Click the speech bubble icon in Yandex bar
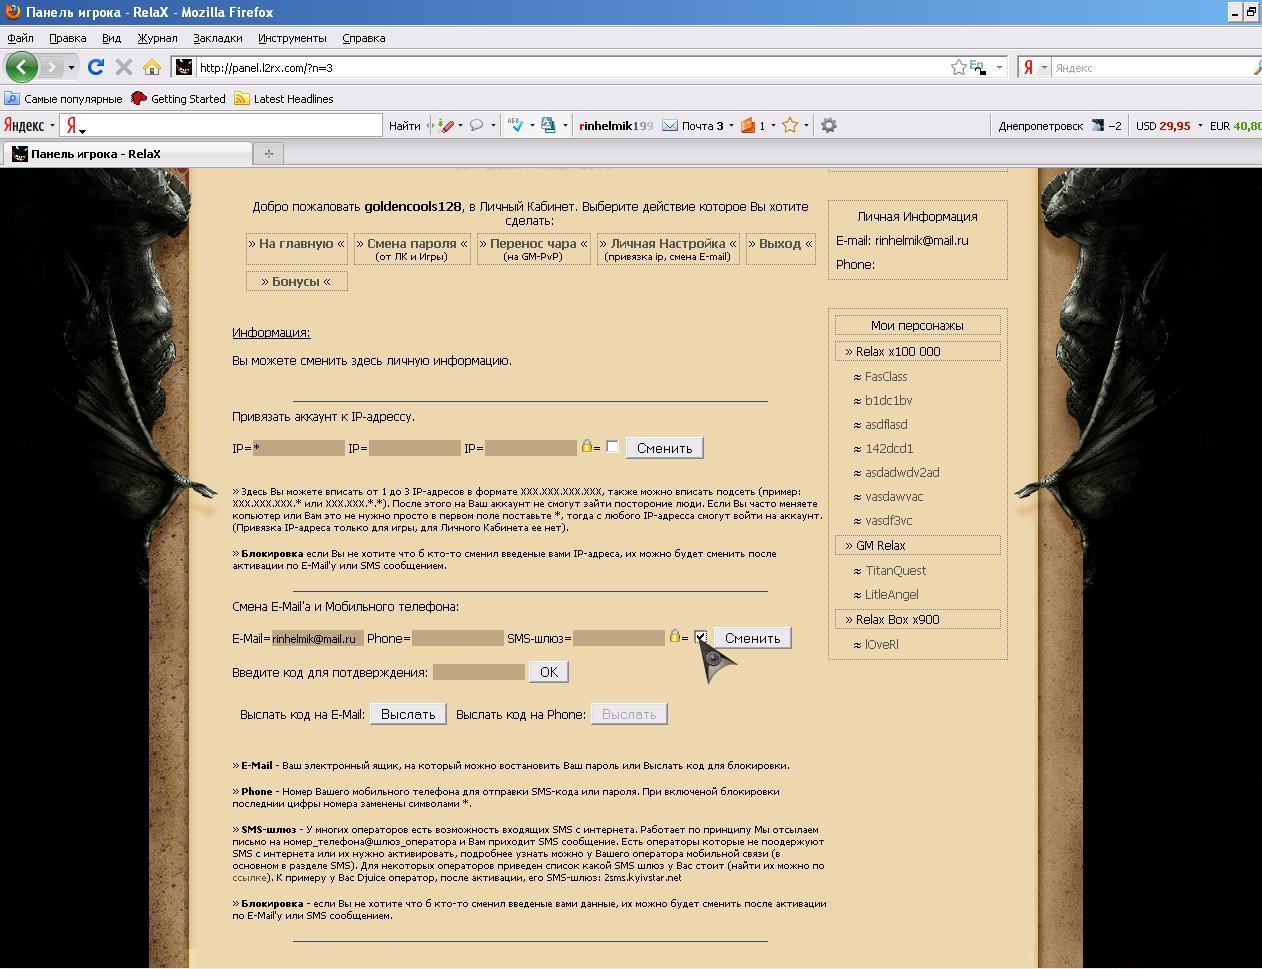This screenshot has width=1262, height=969. (477, 125)
